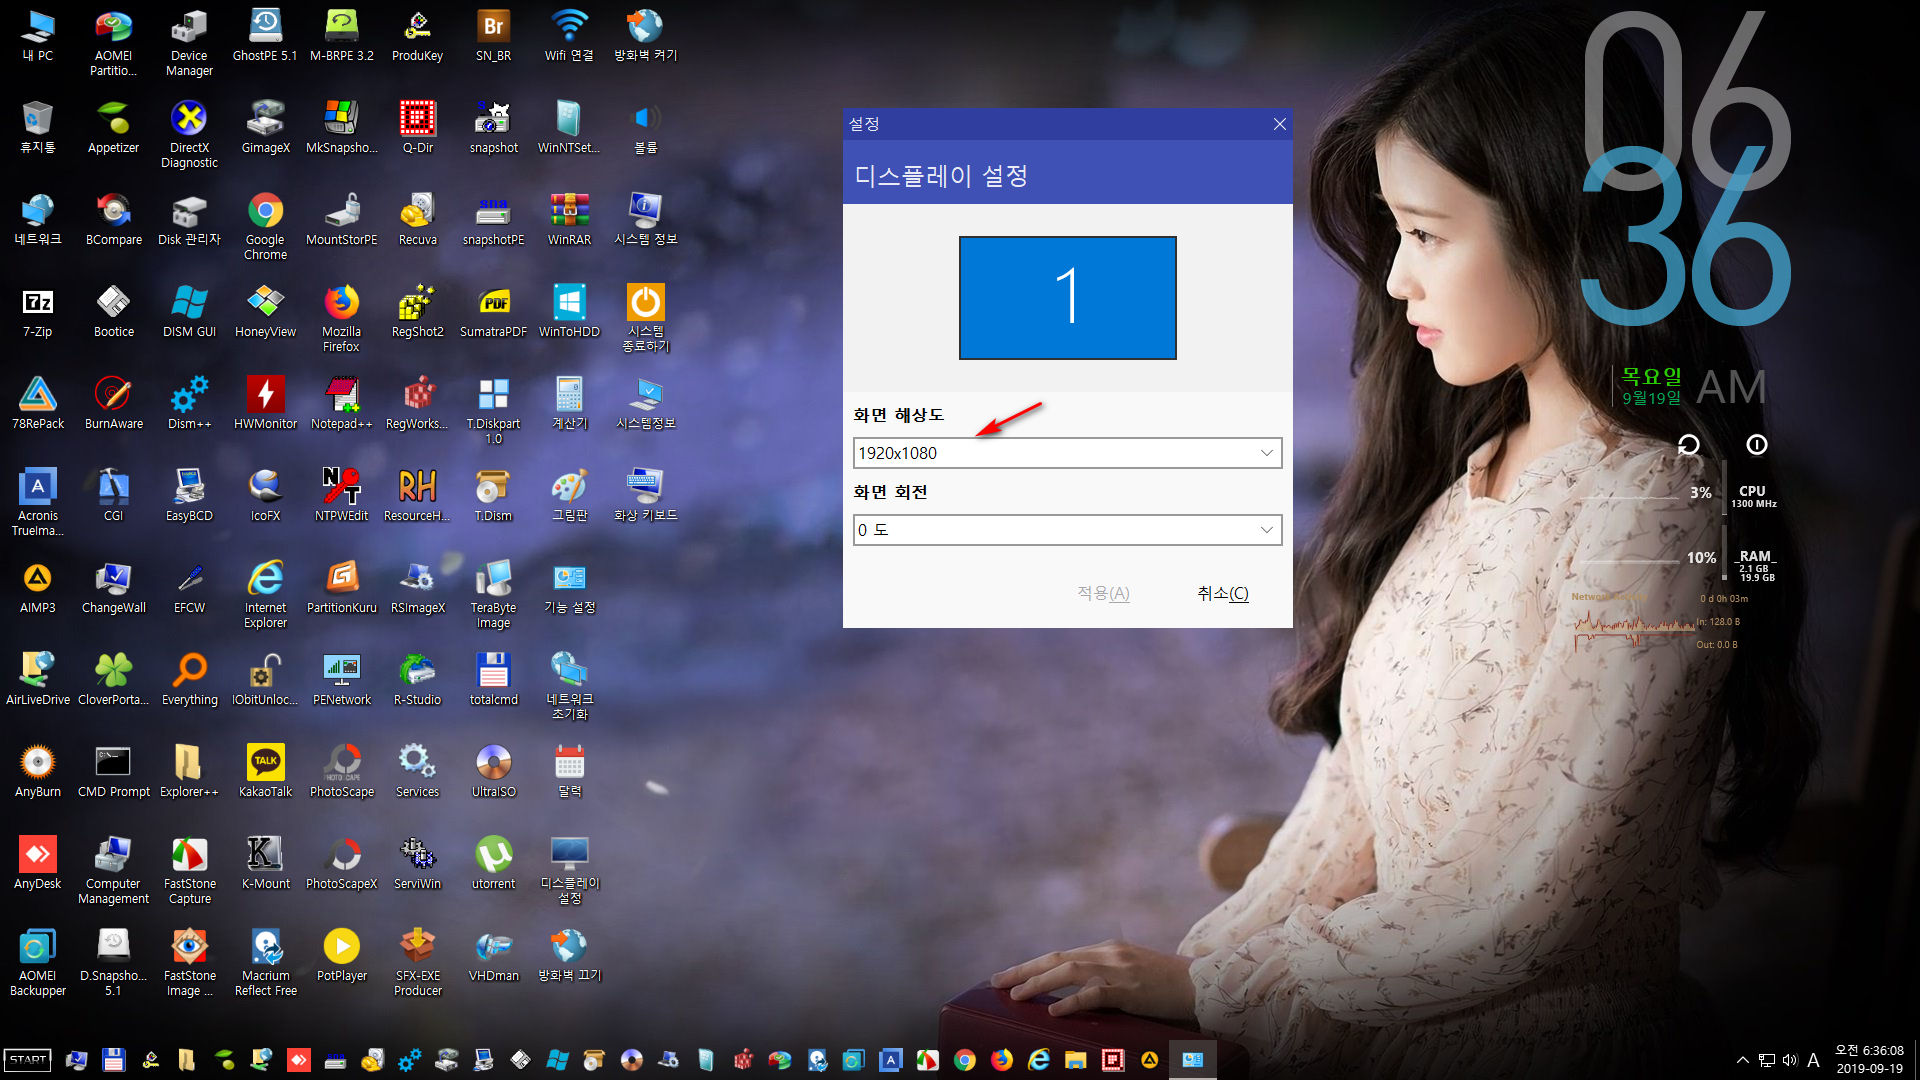Screen dimensions: 1920x1080
Task: Open the AnyDesk desktop icon
Action: click(37, 863)
